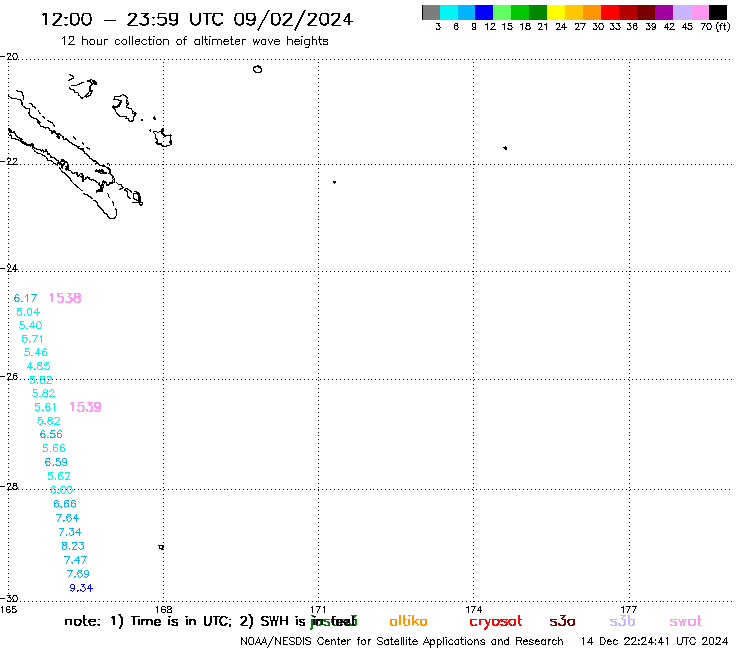
Task: Click the purple swatch in the color legend
Action: pos(664,12)
